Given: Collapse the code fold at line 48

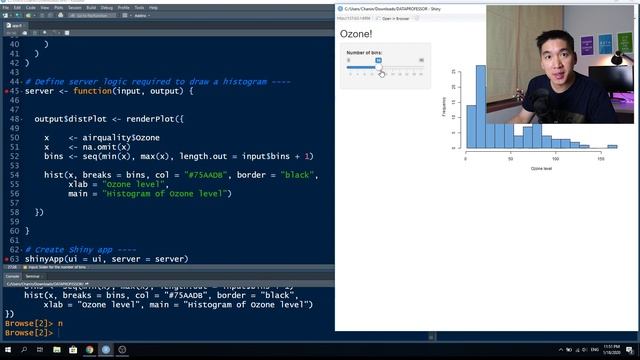Looking at the screenshot, I should pos(21,120).
